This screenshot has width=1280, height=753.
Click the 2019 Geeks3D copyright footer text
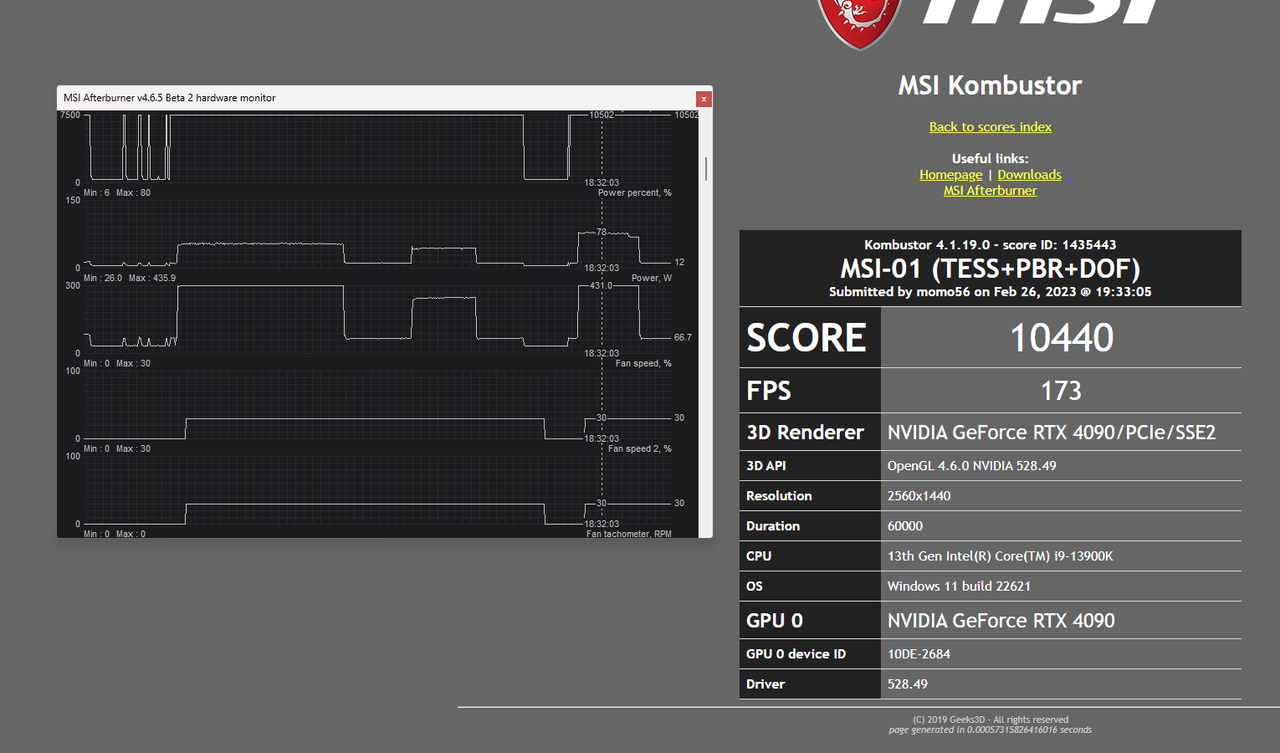990,720
